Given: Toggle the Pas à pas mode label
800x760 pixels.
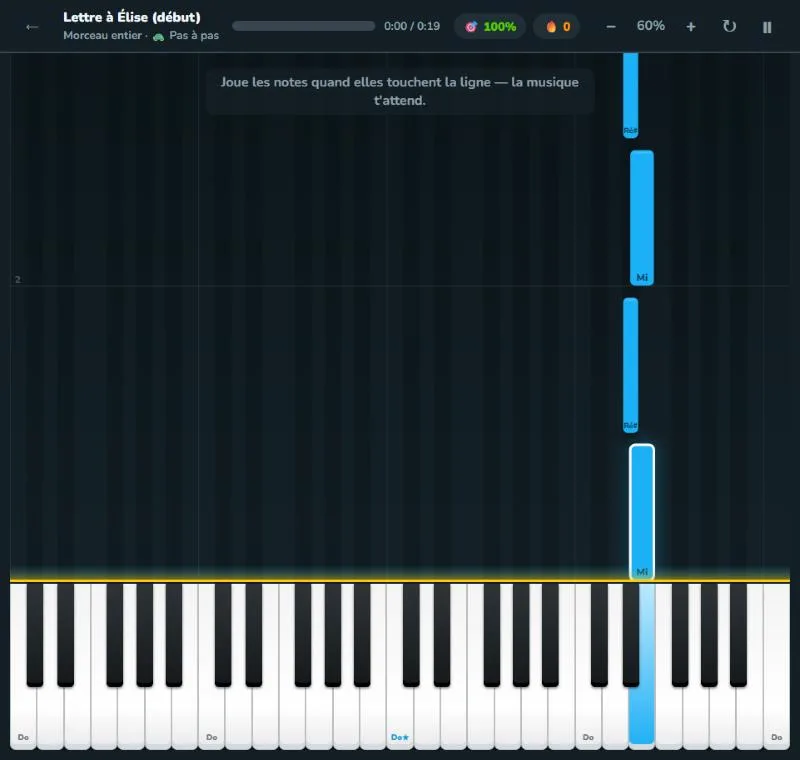Looking at the screenshot, I should pos(194,36).
